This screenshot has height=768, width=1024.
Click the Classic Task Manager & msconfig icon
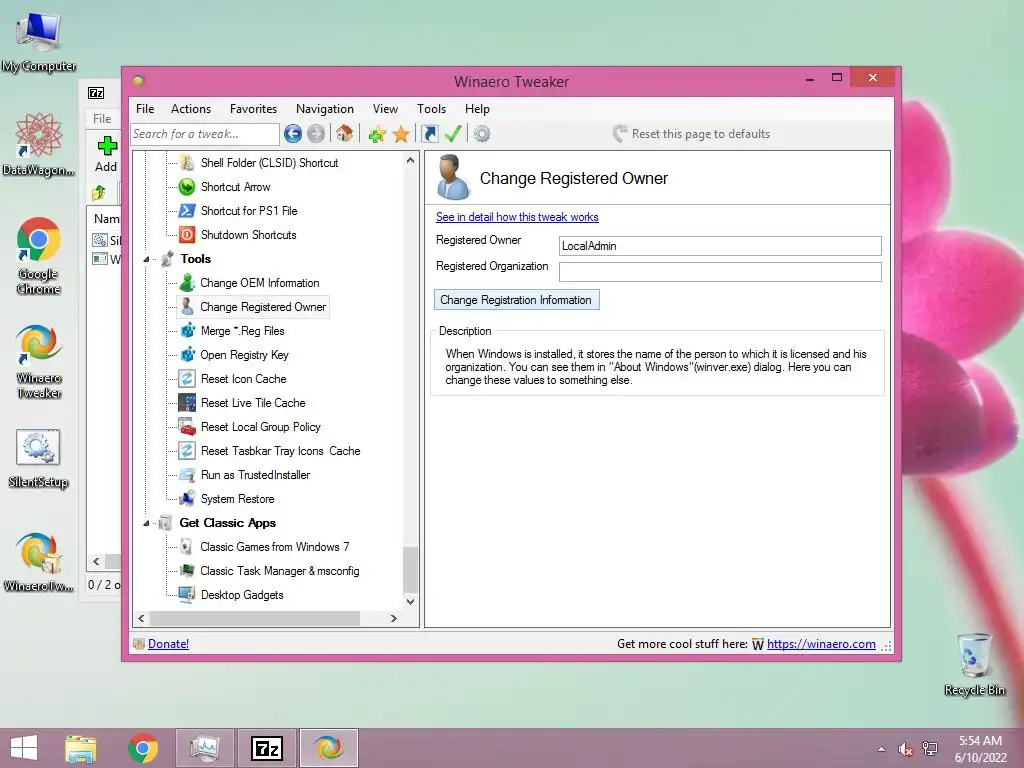(x=187, y=571)
